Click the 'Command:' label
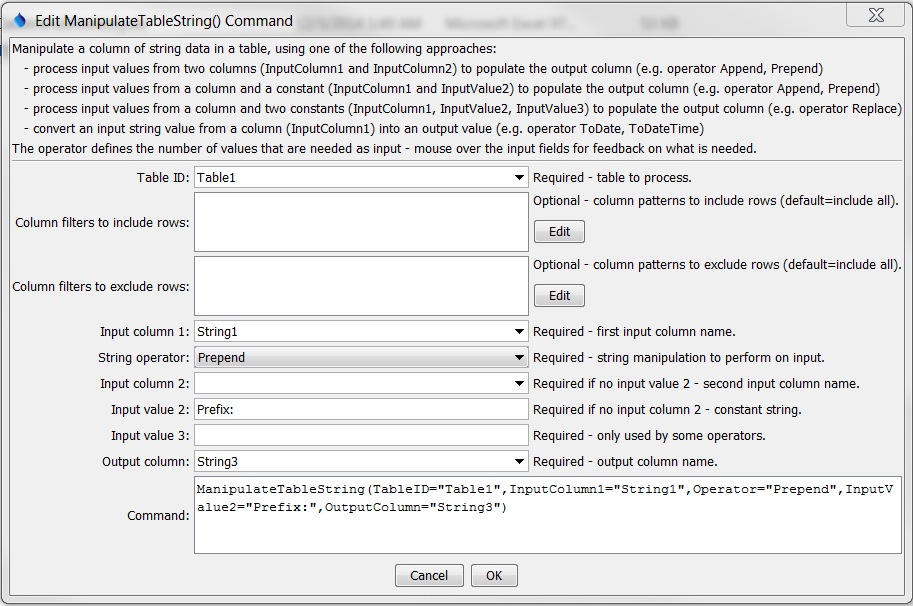913x606 pixels. 158,516
